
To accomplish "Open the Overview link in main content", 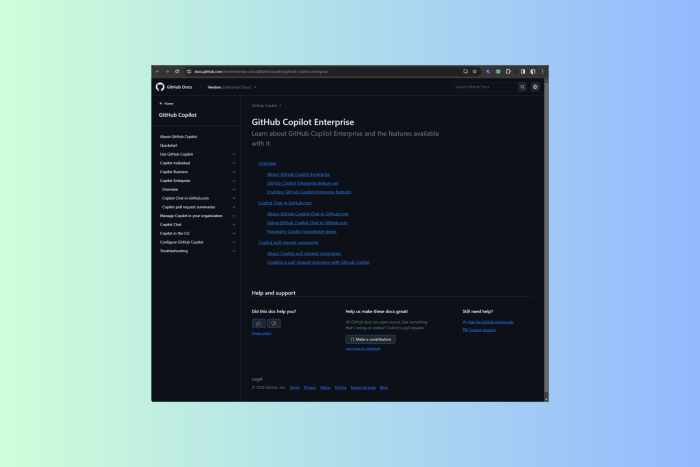I will coord(267,163).
